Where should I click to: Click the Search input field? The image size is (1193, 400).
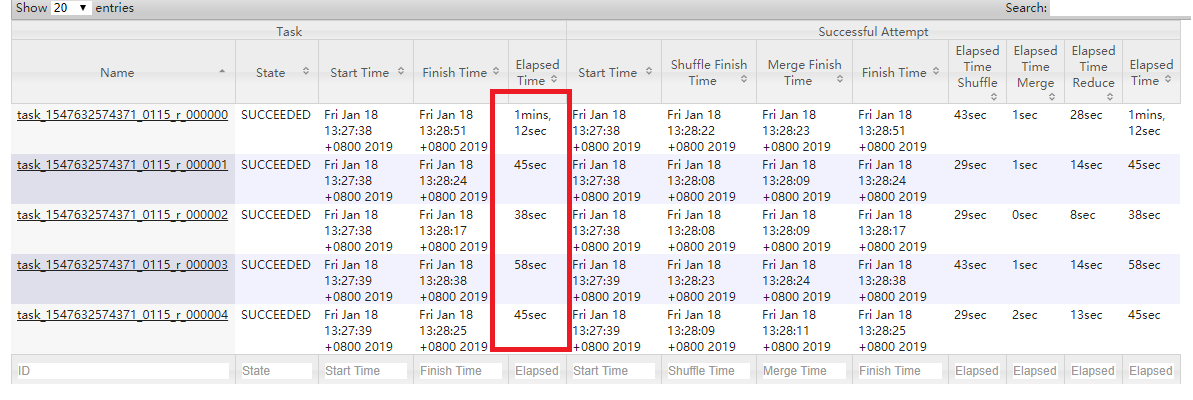[x=1121, y=8]
